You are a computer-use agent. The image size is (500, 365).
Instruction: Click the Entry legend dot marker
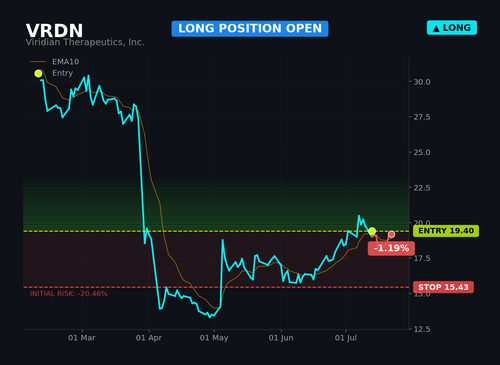(x=38, y=73)
